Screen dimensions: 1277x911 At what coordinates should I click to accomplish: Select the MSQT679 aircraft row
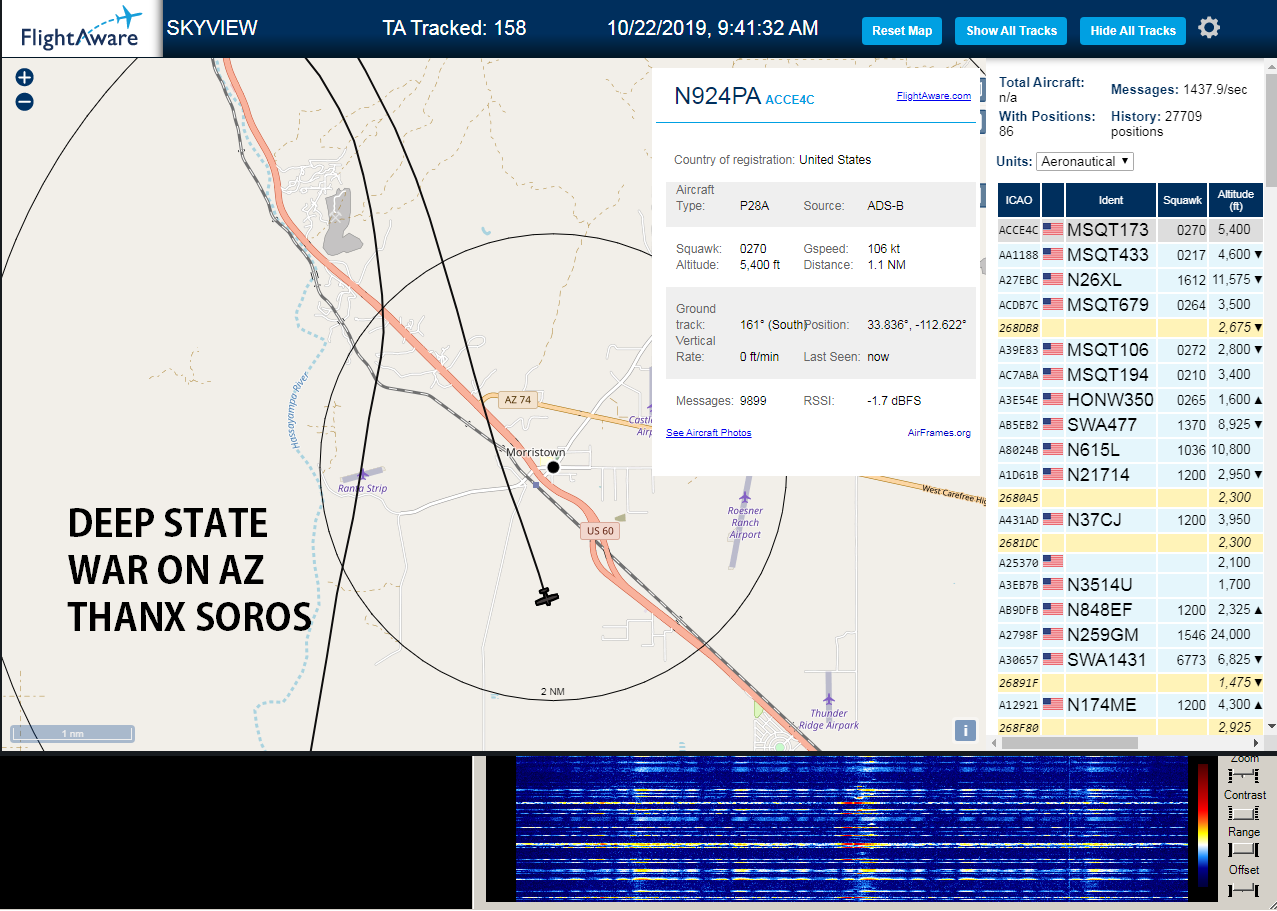[x=1131, y=305]
